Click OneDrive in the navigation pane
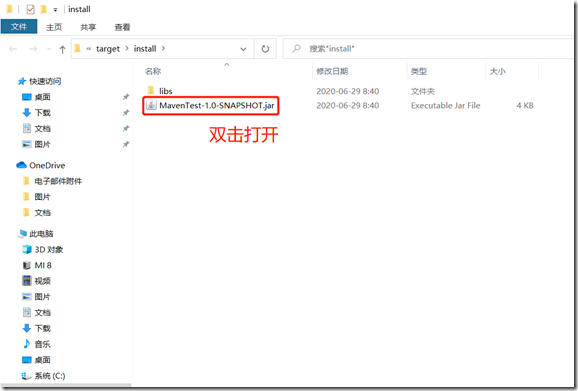The image size is (578, 391). pyautogui.click(x=47, y=165)
